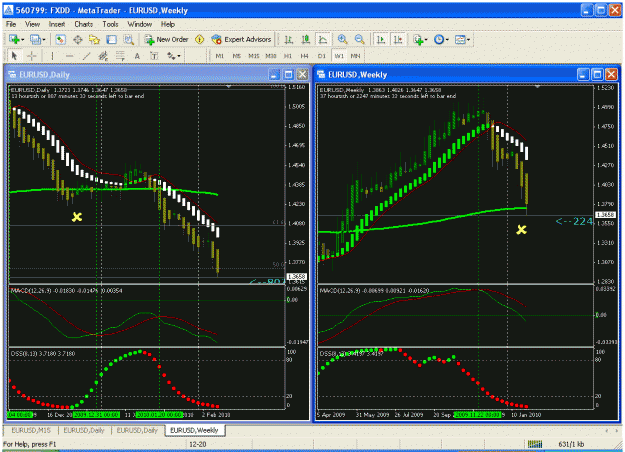Pick the horizontal line drawing tool
The image size is (625, 452).
[x=69, y=56]
